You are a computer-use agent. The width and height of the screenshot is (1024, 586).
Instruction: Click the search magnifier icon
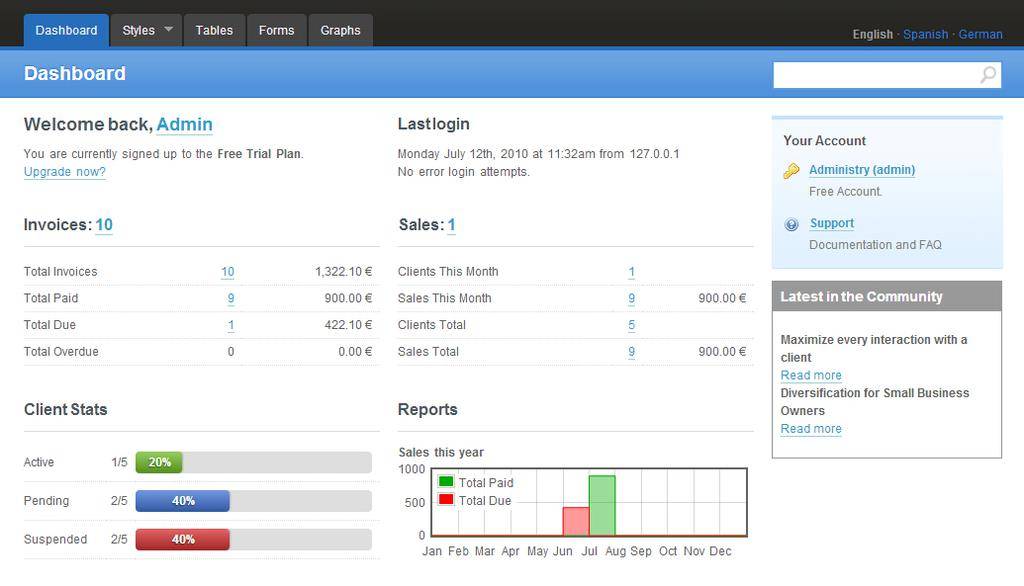988,74
